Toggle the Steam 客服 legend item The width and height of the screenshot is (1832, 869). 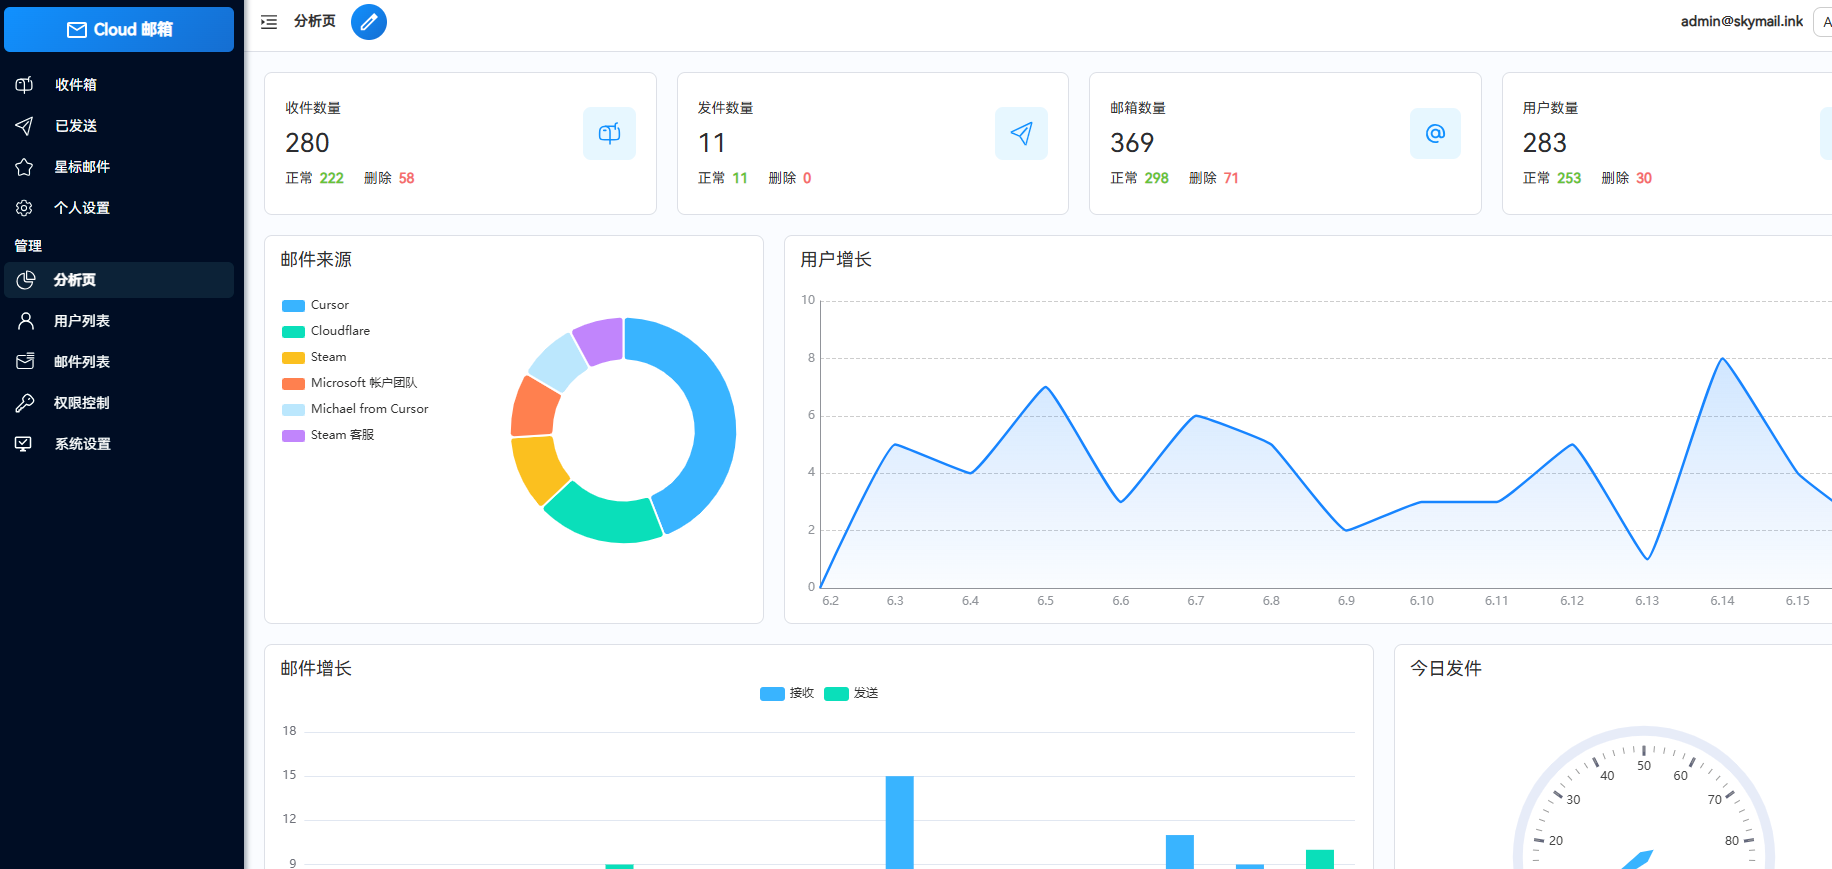point(328,435)
